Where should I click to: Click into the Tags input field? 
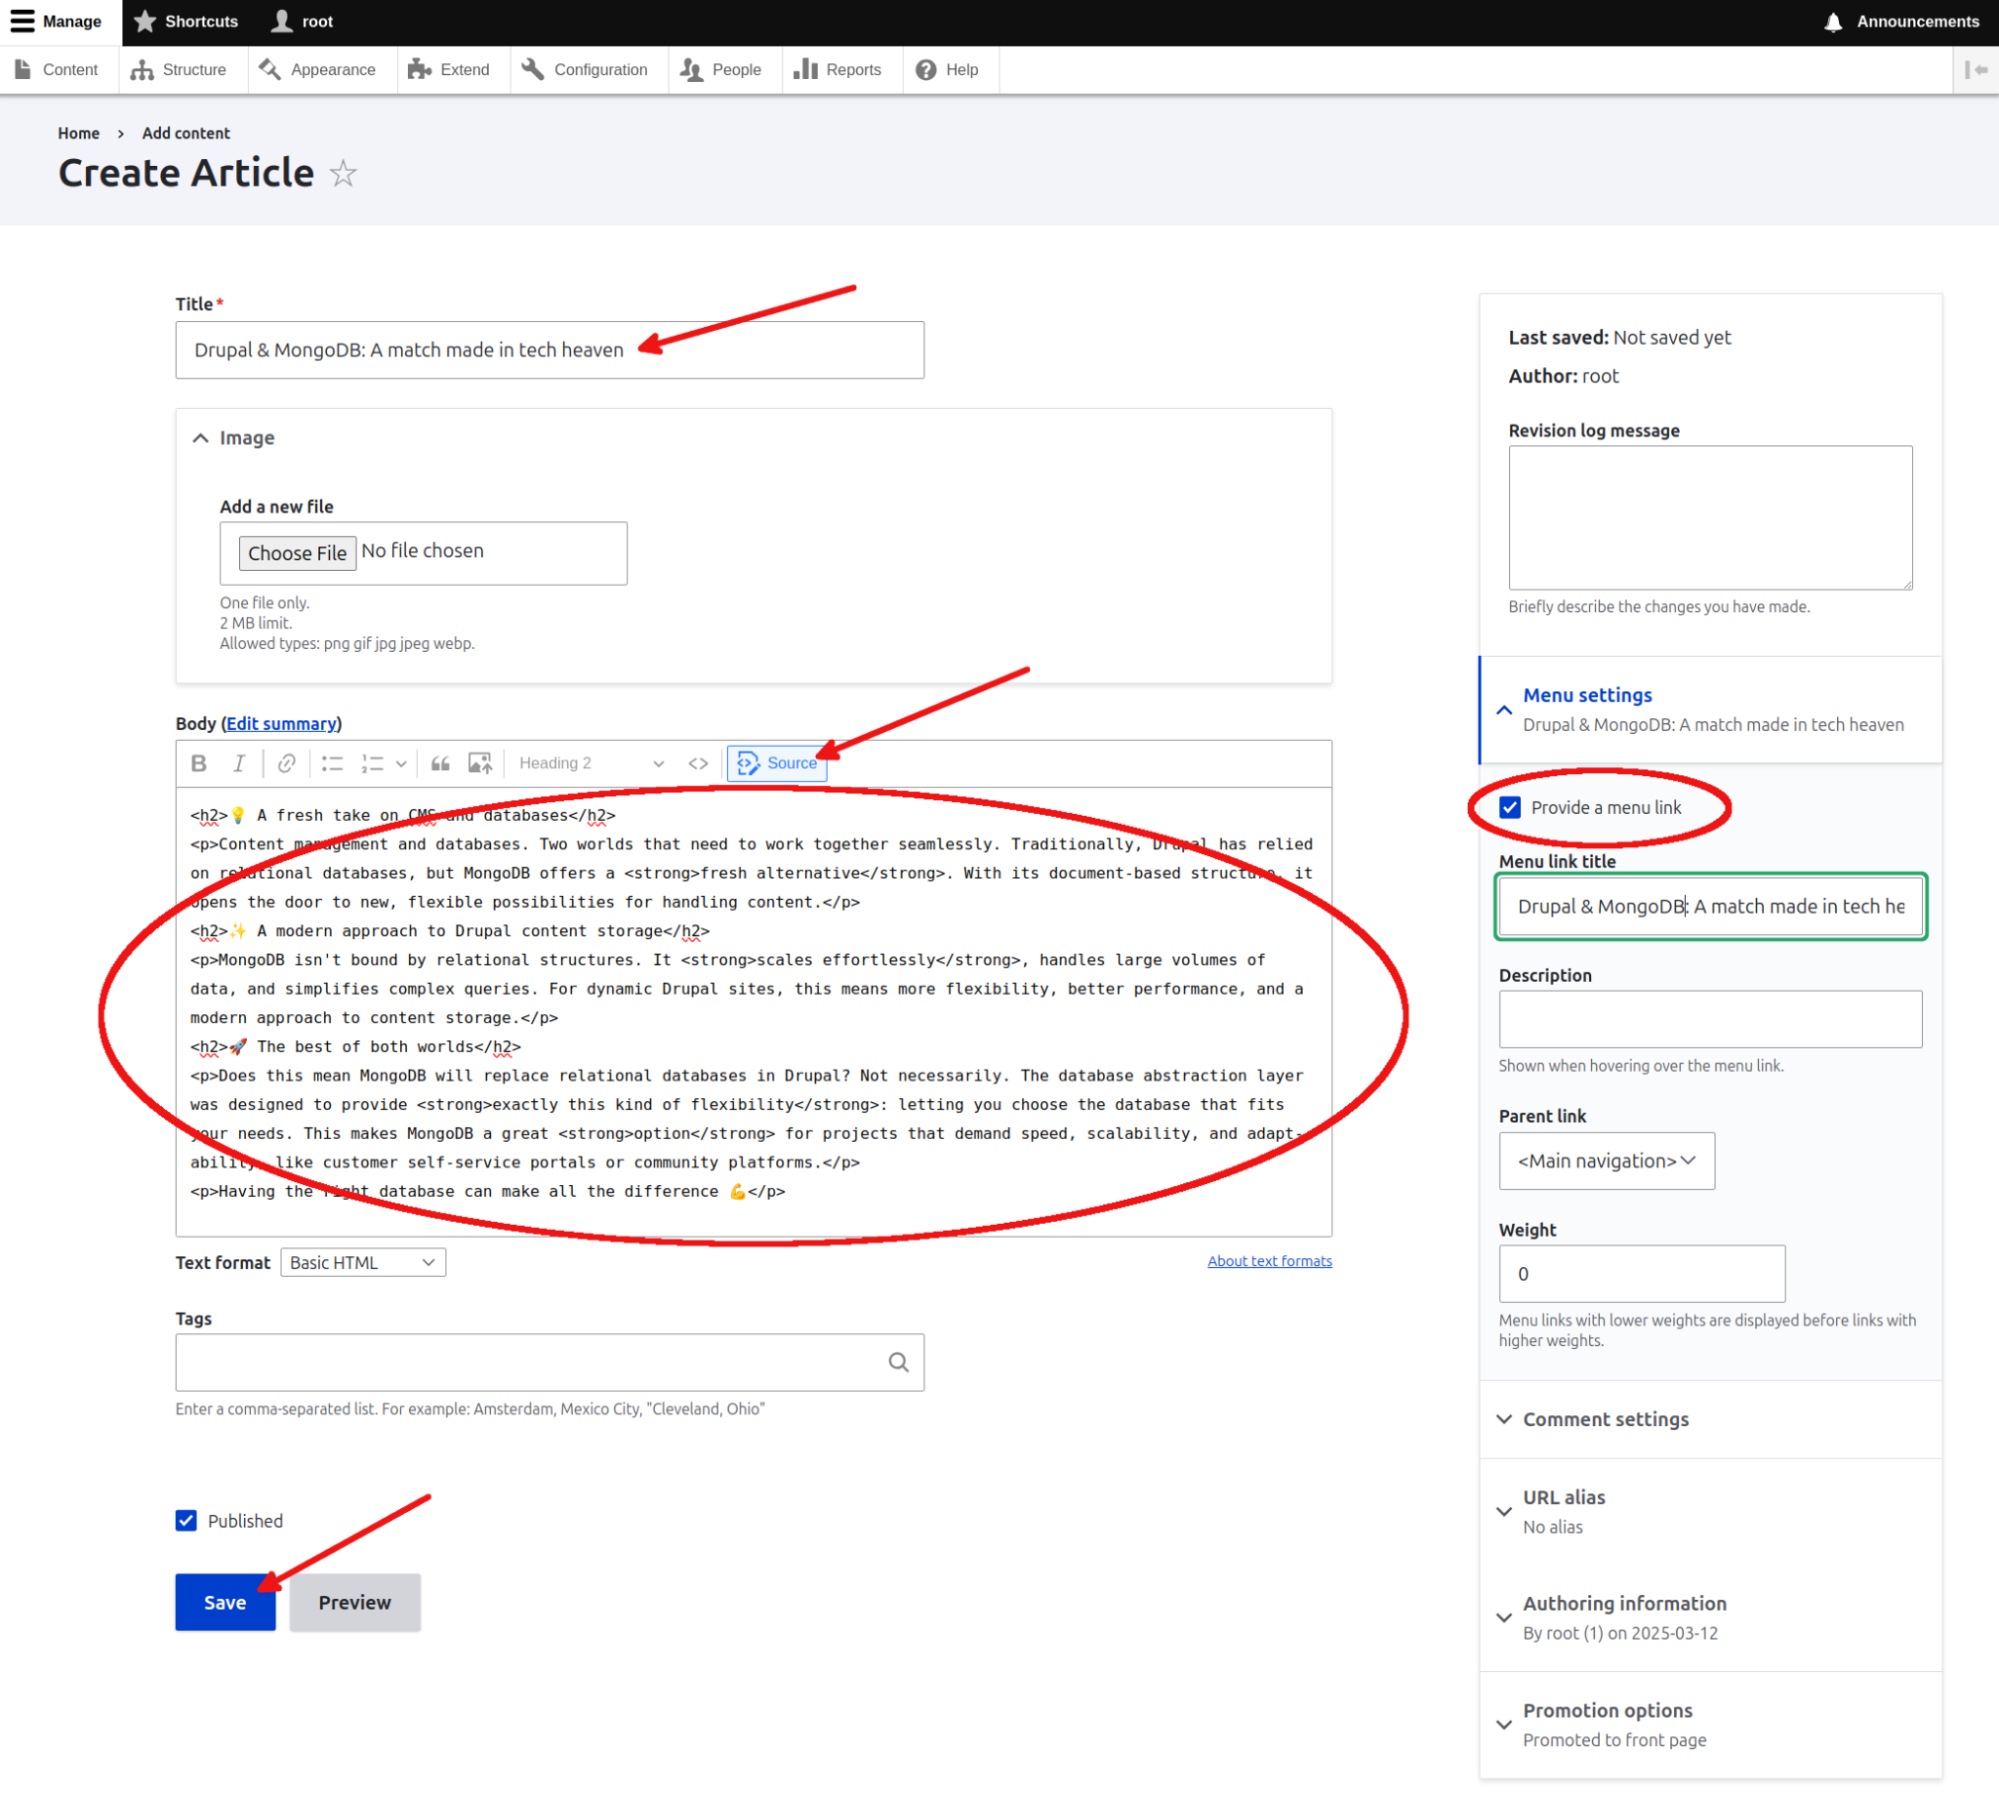pyautogui.click(x=549, y=1362)
